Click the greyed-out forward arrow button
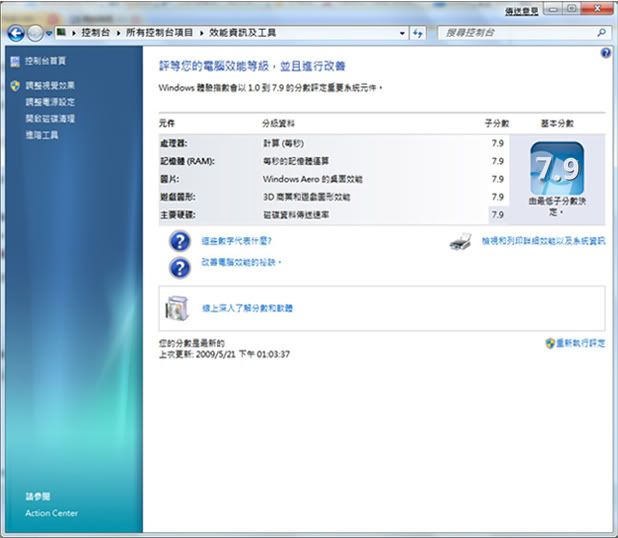618x538 pixels. (35, 34)
